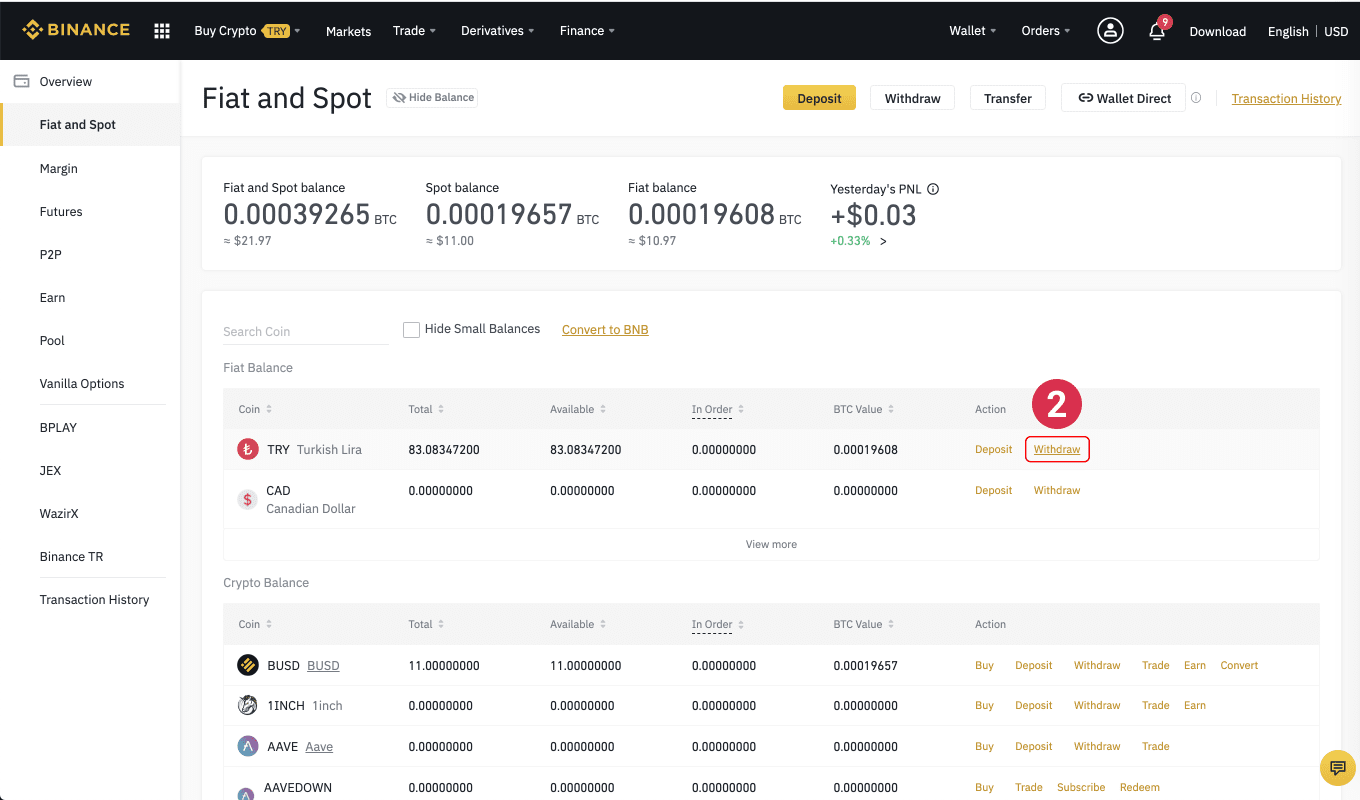Viewport: 1360px width, 800px height.
Task: Click the Download link in header
Action: click(x=1217, y=31)
